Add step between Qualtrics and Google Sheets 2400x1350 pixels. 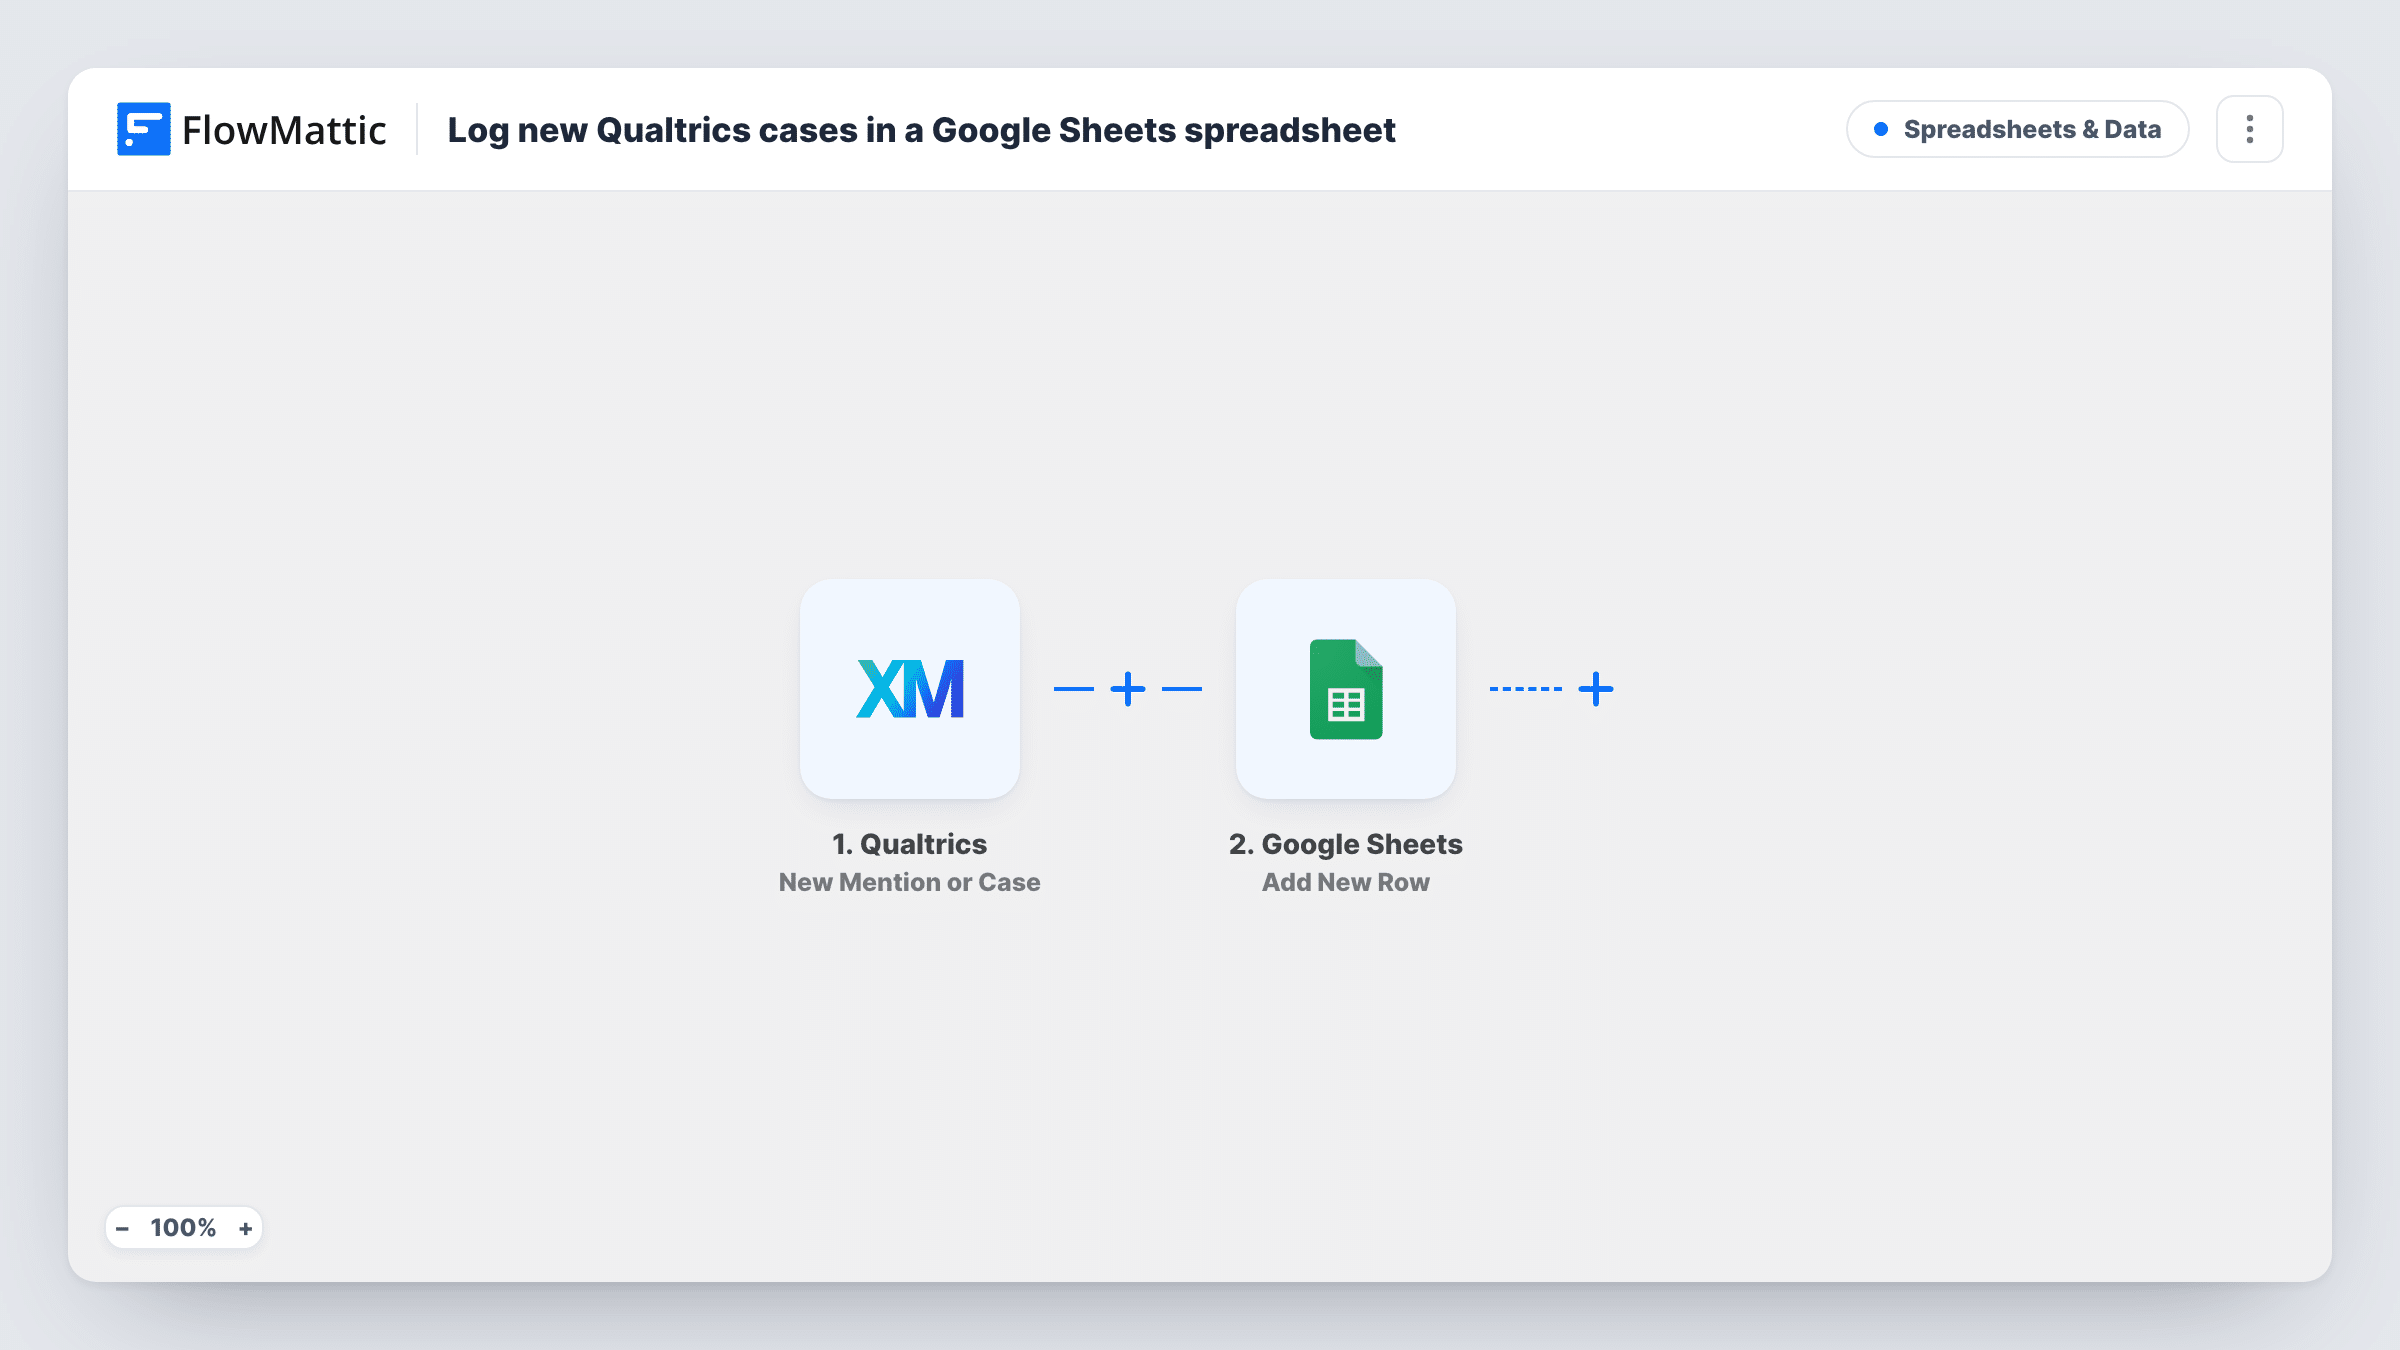(1128, 689)
